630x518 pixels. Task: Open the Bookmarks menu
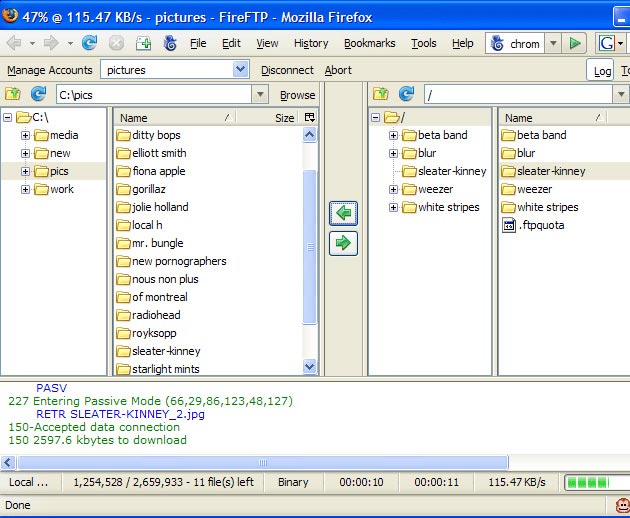click(x=370, y=43)
